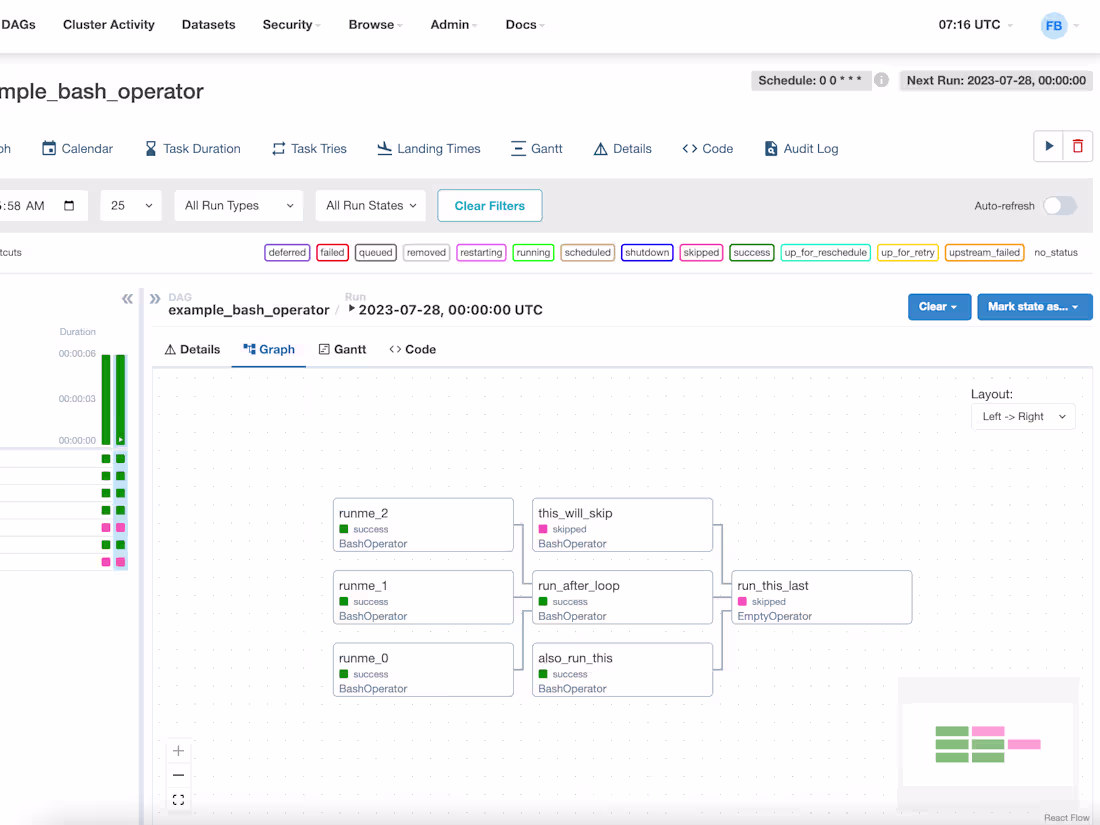This screenshot has width=1100, height=825.
Task: Open the FB user avatar menu
Action: click(x=1054, y=24)
